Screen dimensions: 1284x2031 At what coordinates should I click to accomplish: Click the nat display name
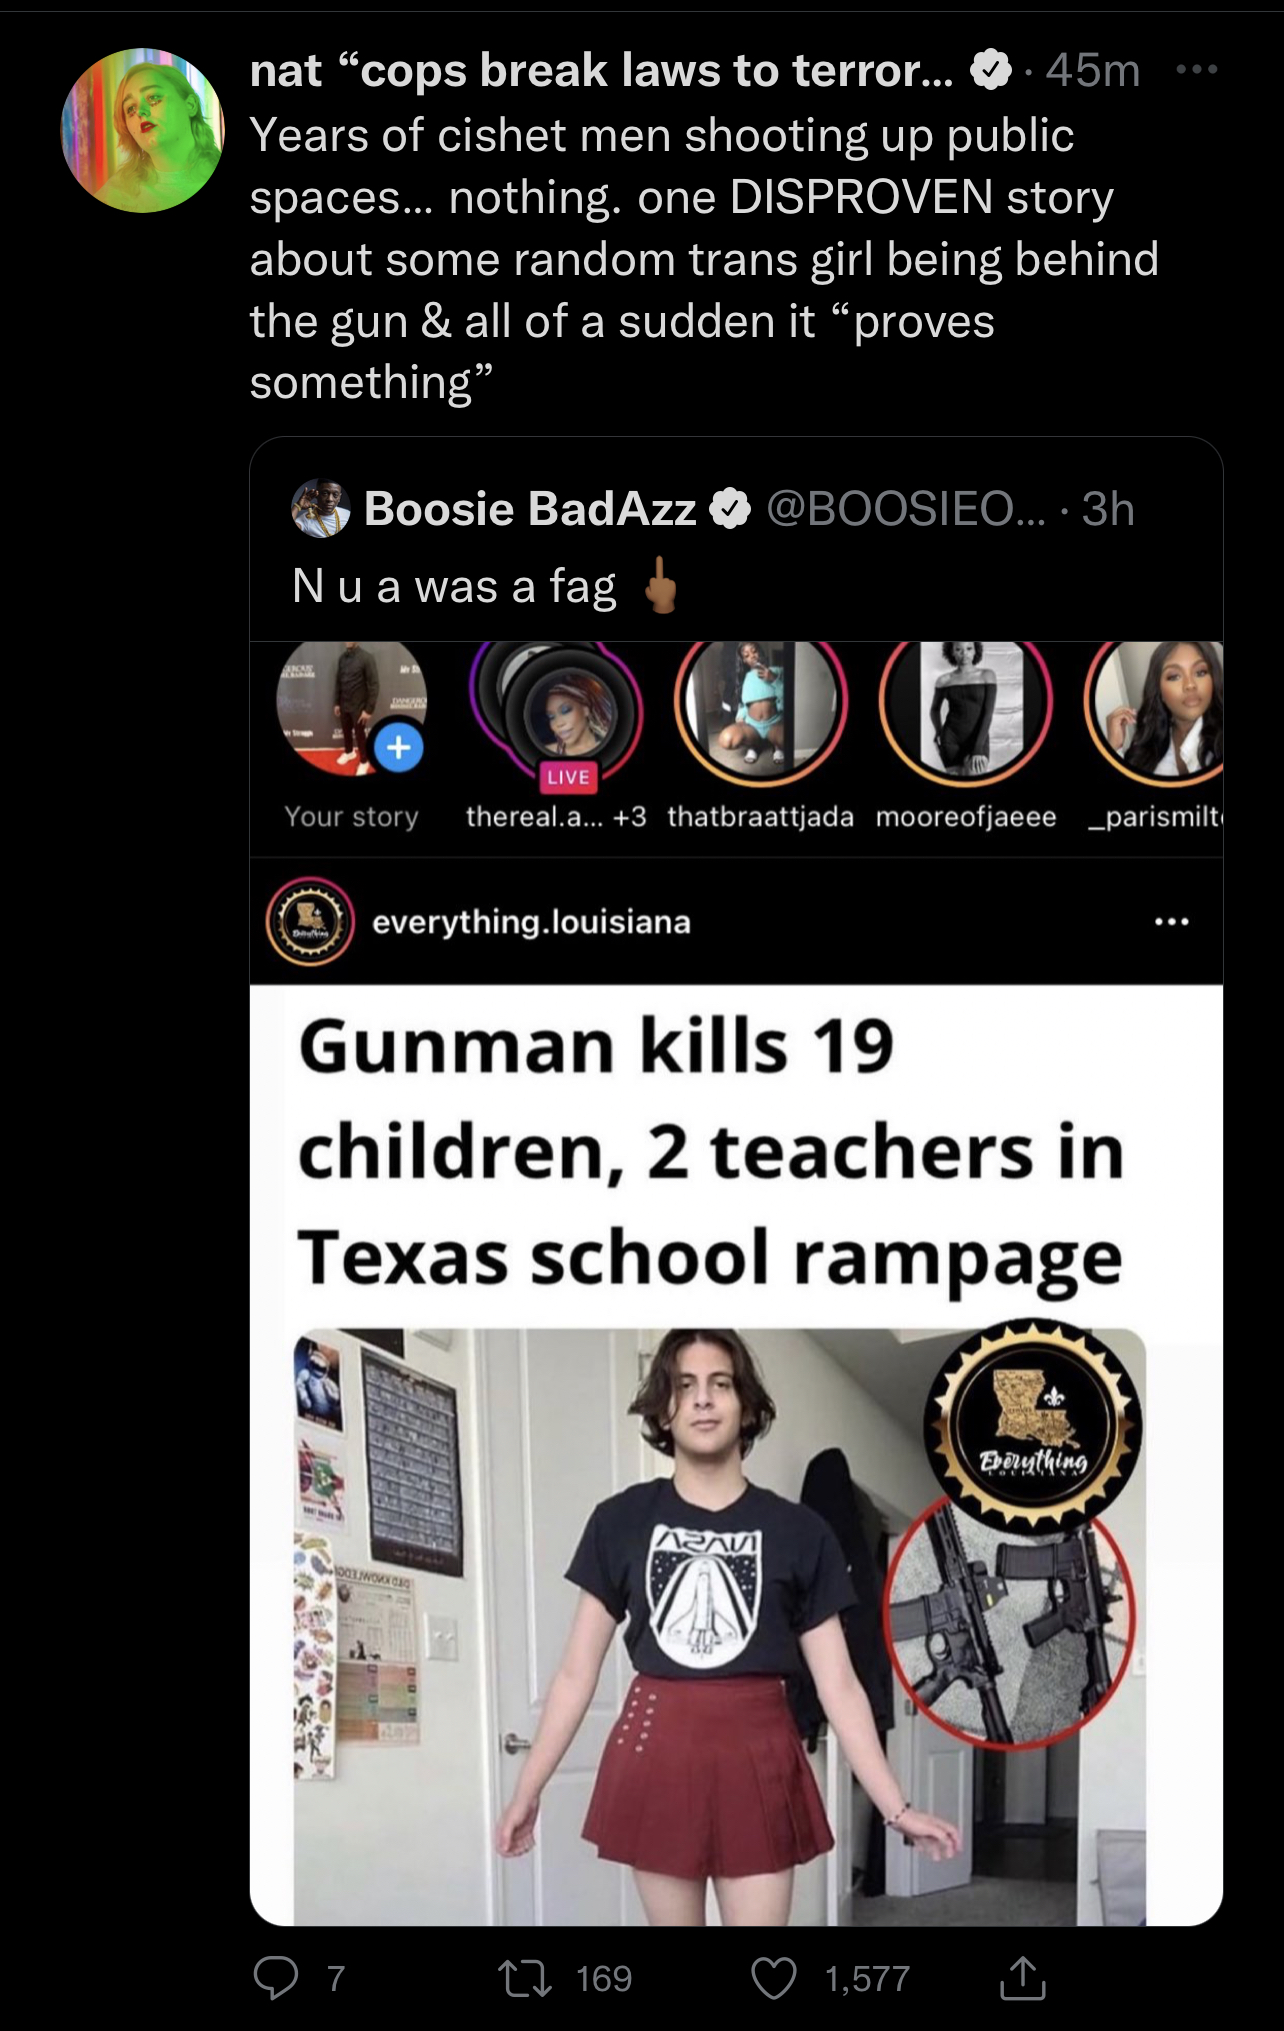(602, 69)
